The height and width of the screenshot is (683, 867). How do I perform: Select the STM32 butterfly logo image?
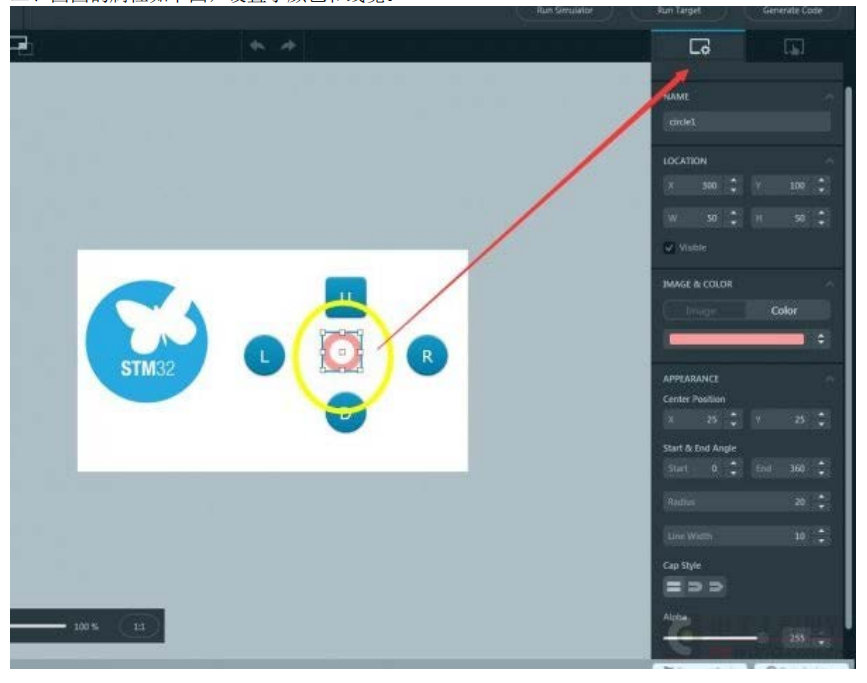147,341
